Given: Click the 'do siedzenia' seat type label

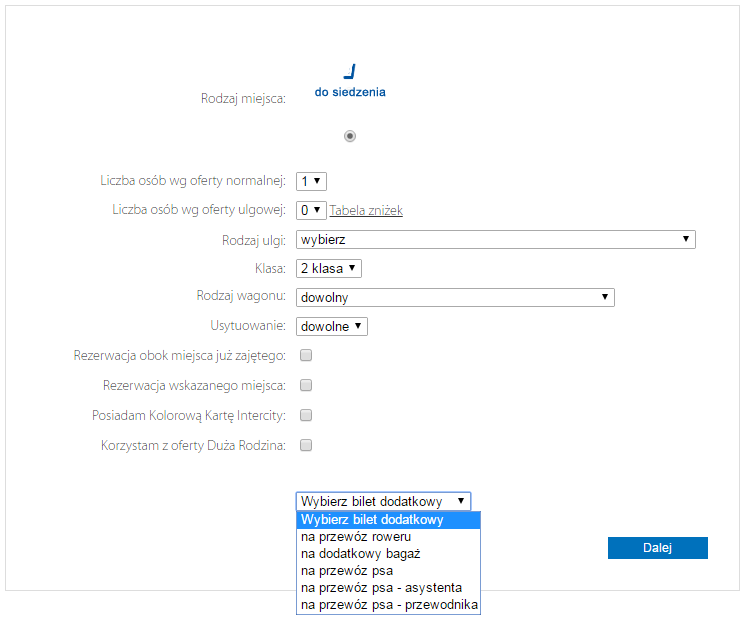Looking at the screenshot, I should click(x=350, y=92).
